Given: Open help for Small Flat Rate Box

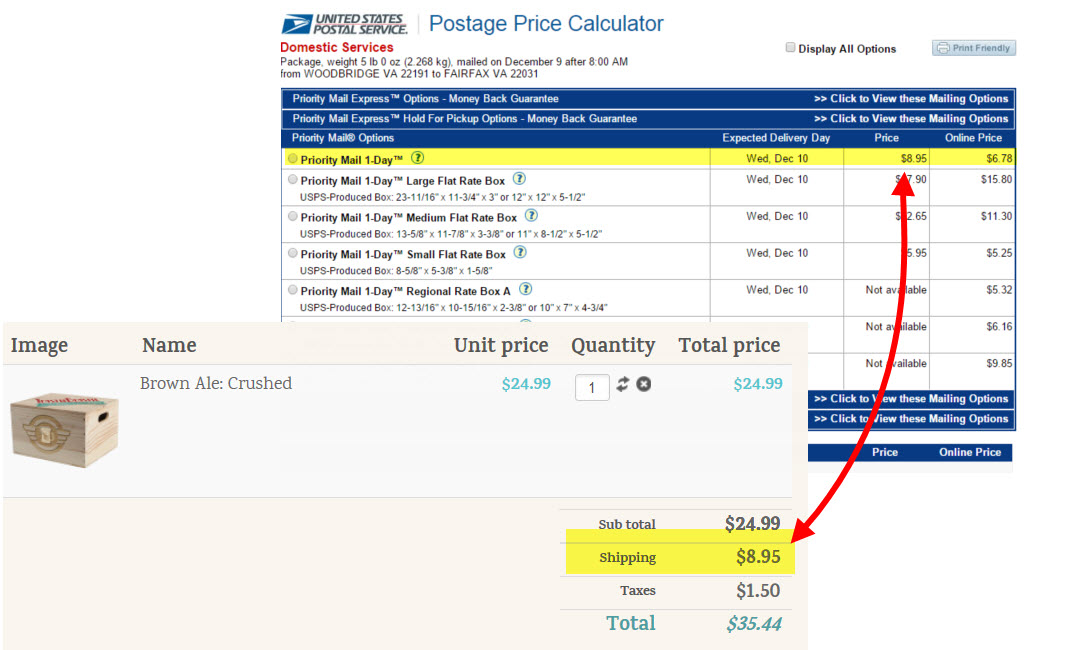Looking at the screenshot, I should (x=520, y=253).
